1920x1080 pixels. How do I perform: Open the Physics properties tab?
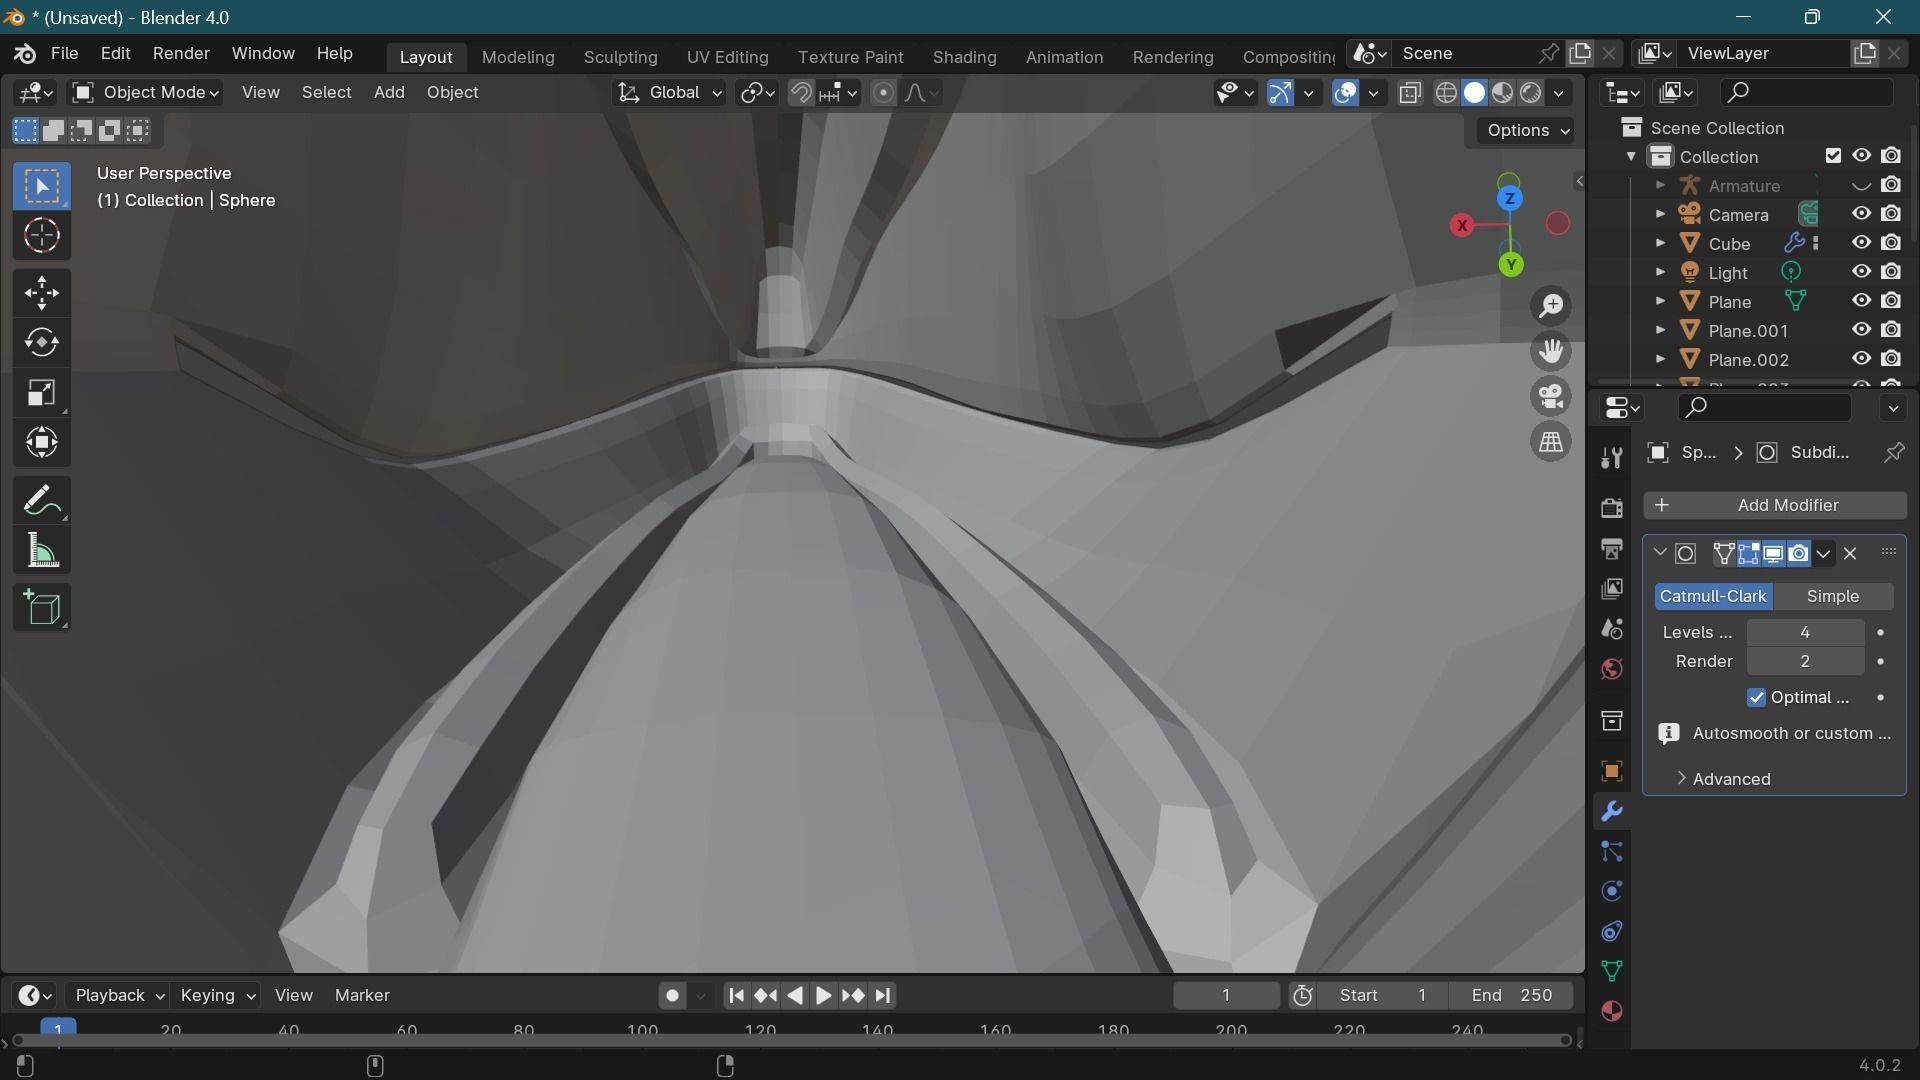click(x=1612, y=891)
